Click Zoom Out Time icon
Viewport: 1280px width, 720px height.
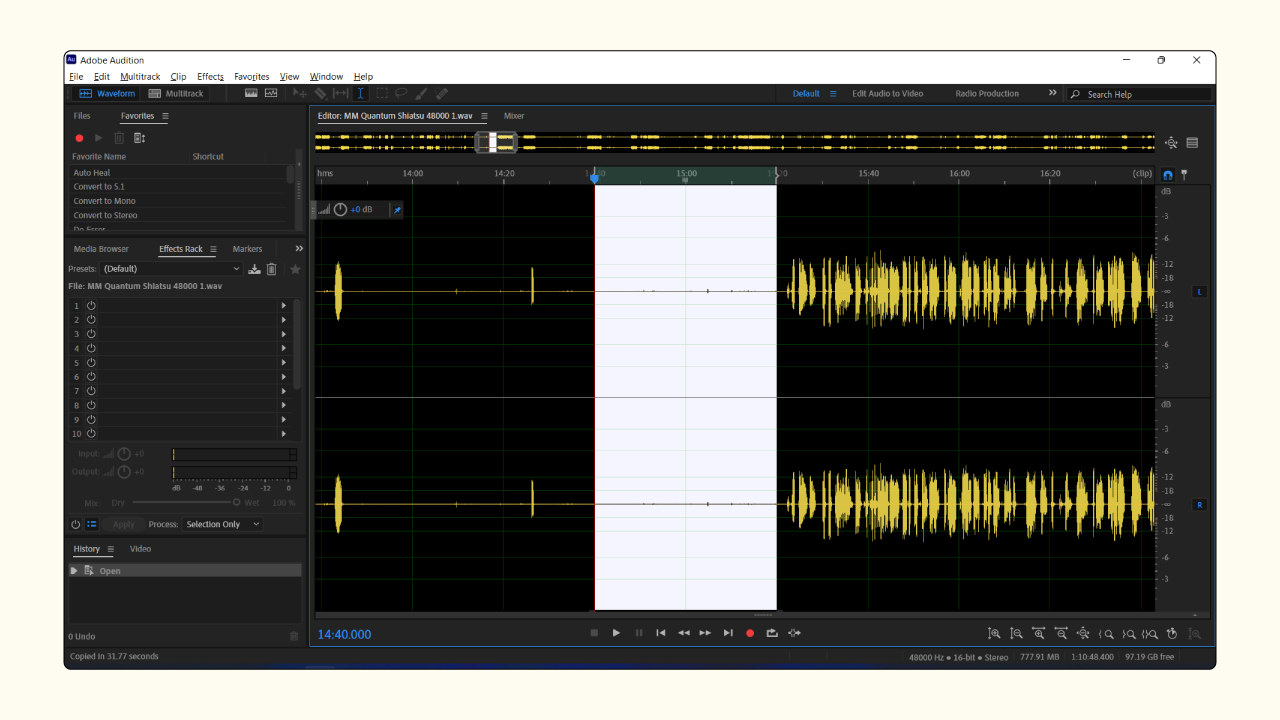[1061, 633]
